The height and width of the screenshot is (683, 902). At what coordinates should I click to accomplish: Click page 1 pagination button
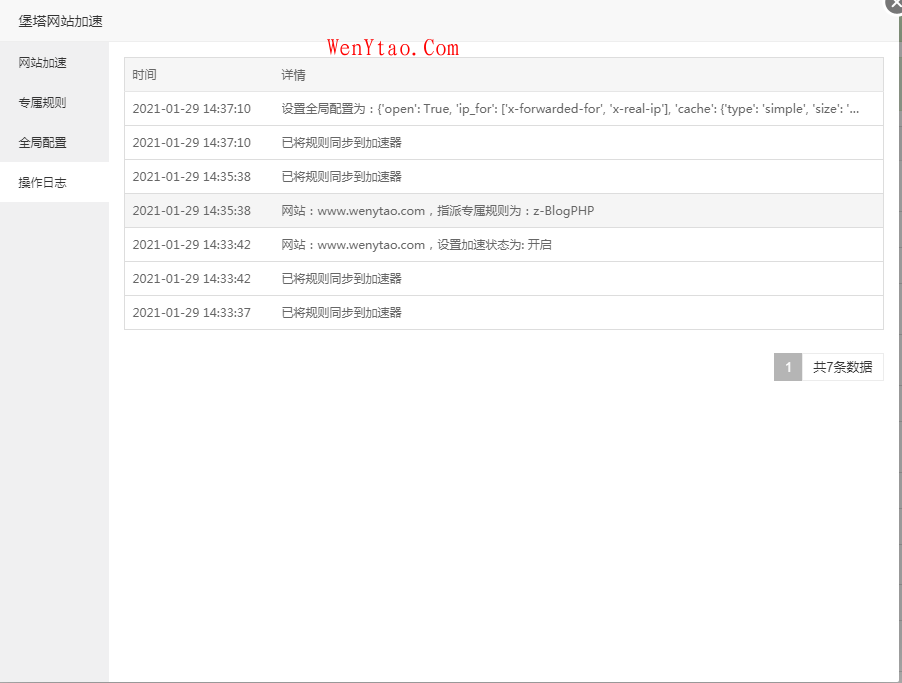coord(788,367)
